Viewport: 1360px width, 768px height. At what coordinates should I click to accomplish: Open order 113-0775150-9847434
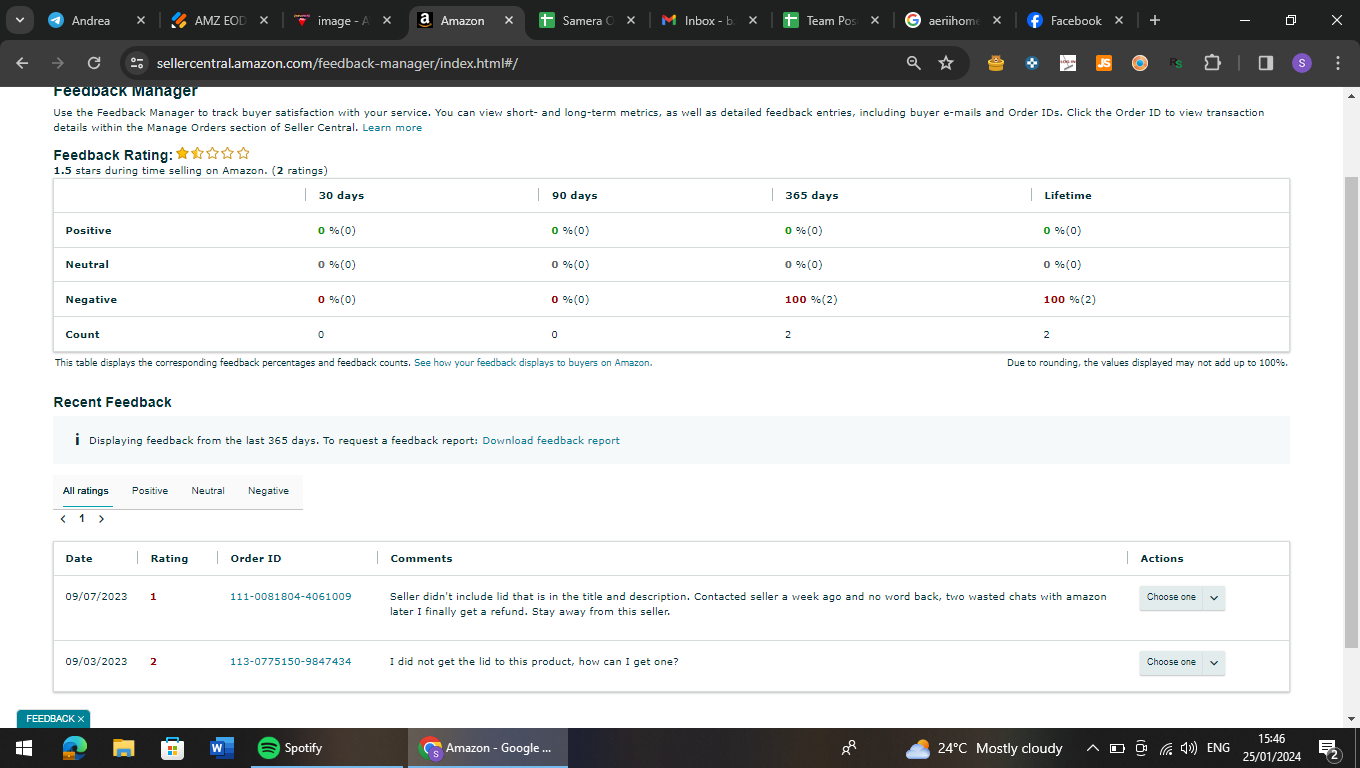point(291,662)
